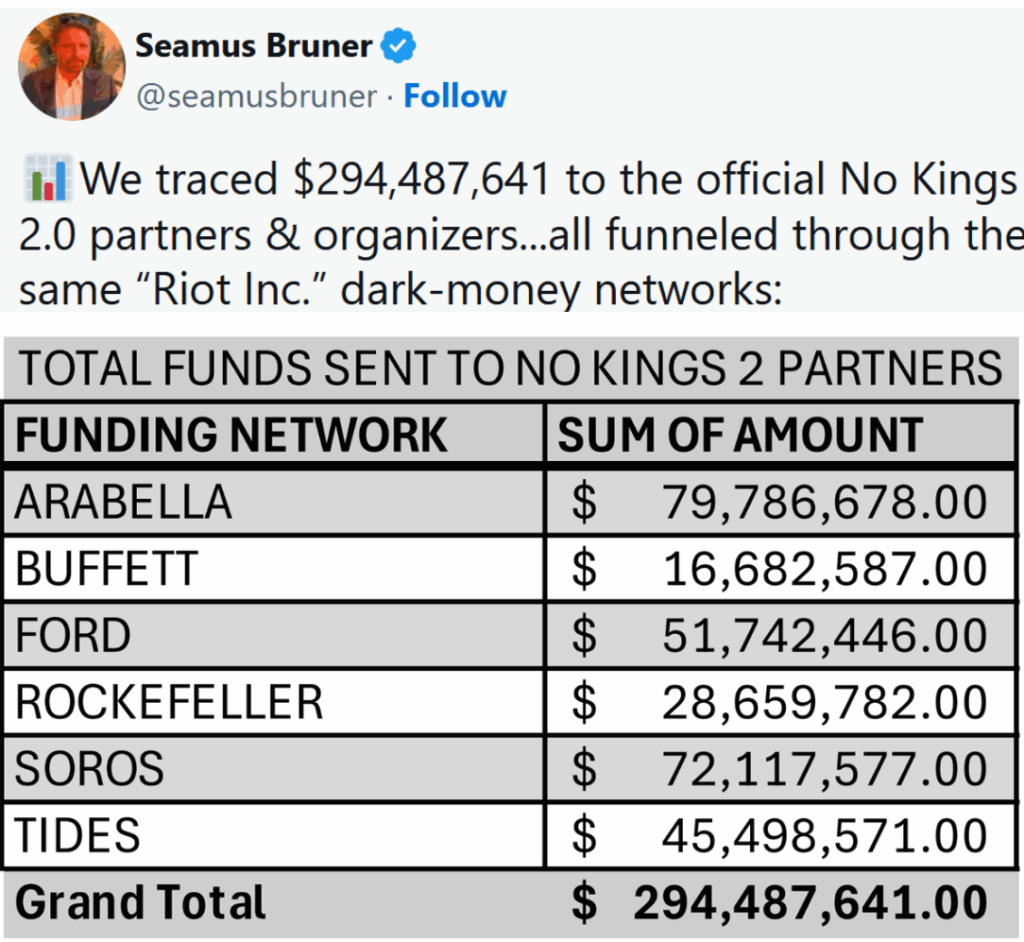Follow the Seamus Bruner account
This screenshot has height=942, width=1024.
pyautogui.click(x=455, y=97)
